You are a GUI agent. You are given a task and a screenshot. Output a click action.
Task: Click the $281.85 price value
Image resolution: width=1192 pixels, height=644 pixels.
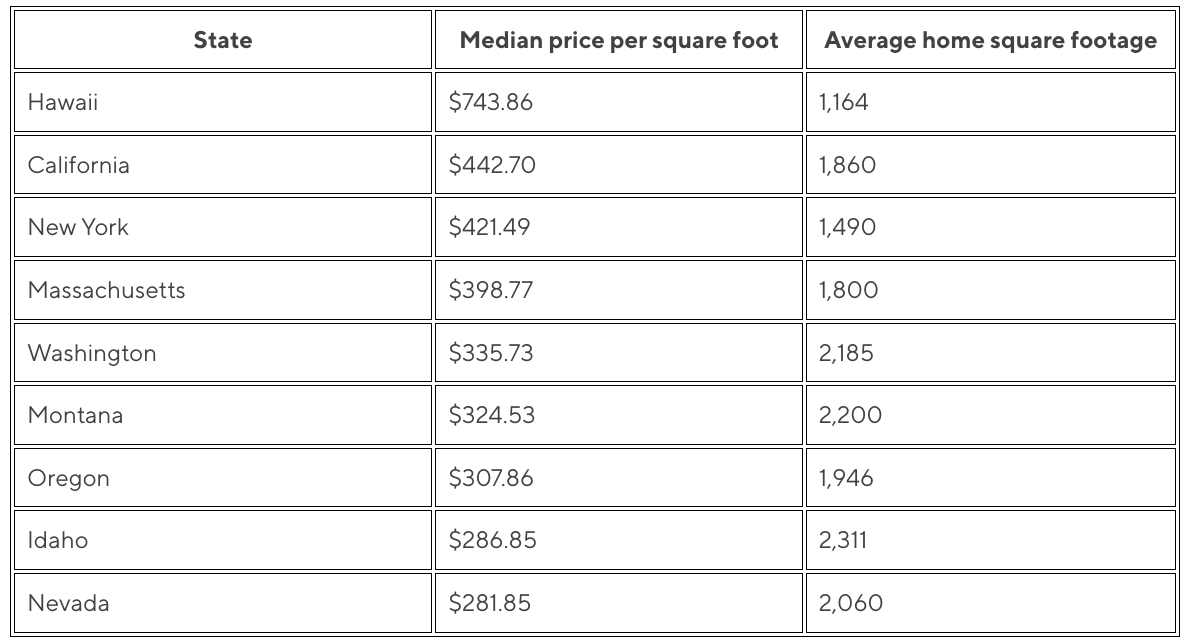click(x=490, y=603)
